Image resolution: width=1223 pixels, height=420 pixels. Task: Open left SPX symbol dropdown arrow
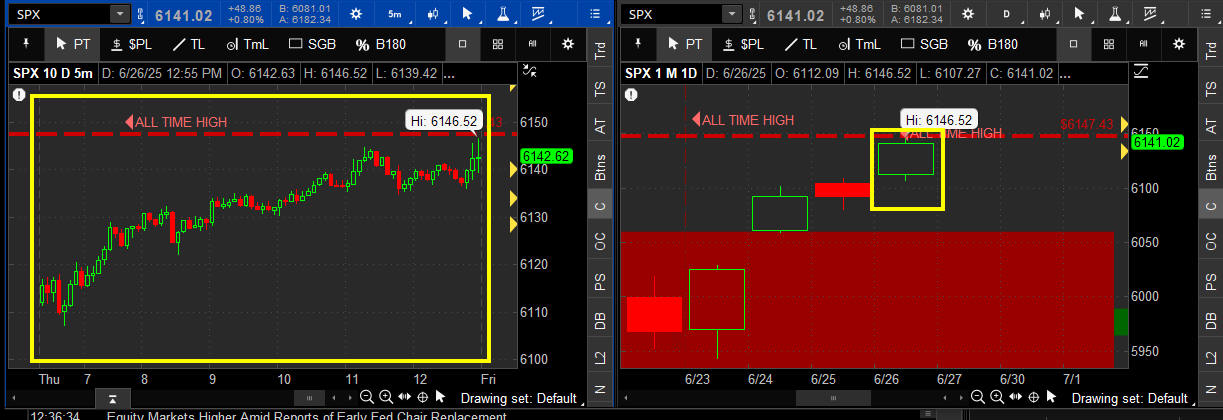coord(120,15)
